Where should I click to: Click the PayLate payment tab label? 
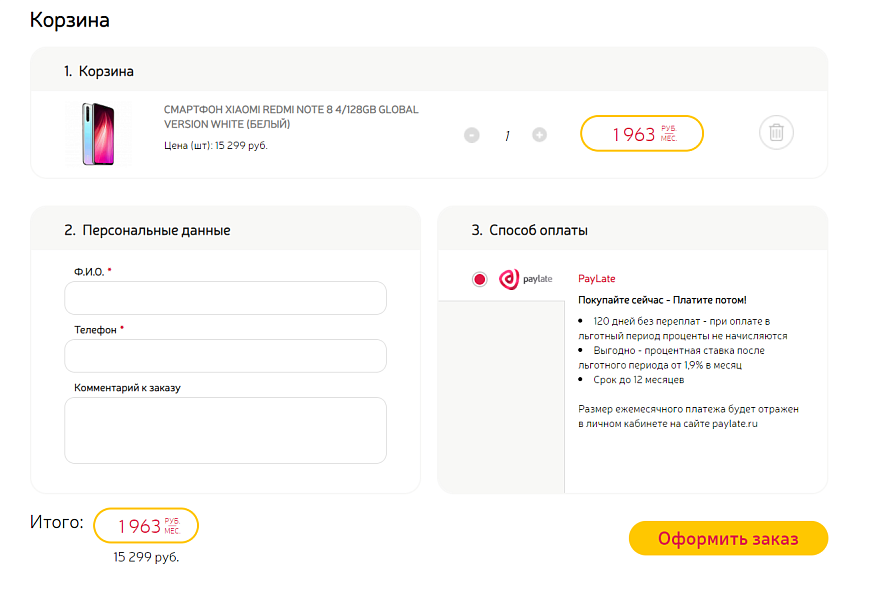coord(595,278)
